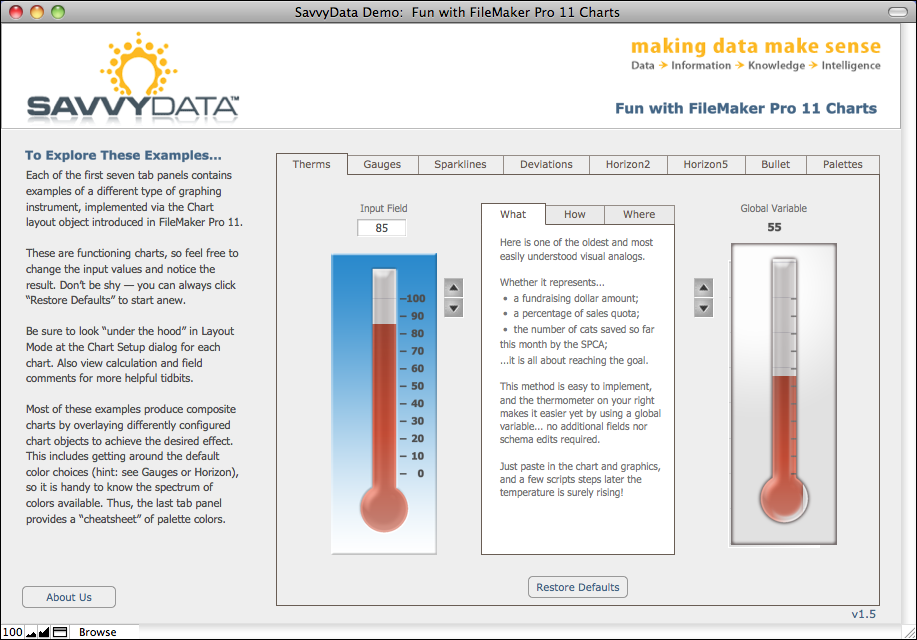Click the blue thermometer chart
Screen dimensions: 917x640
coord(384,404)
